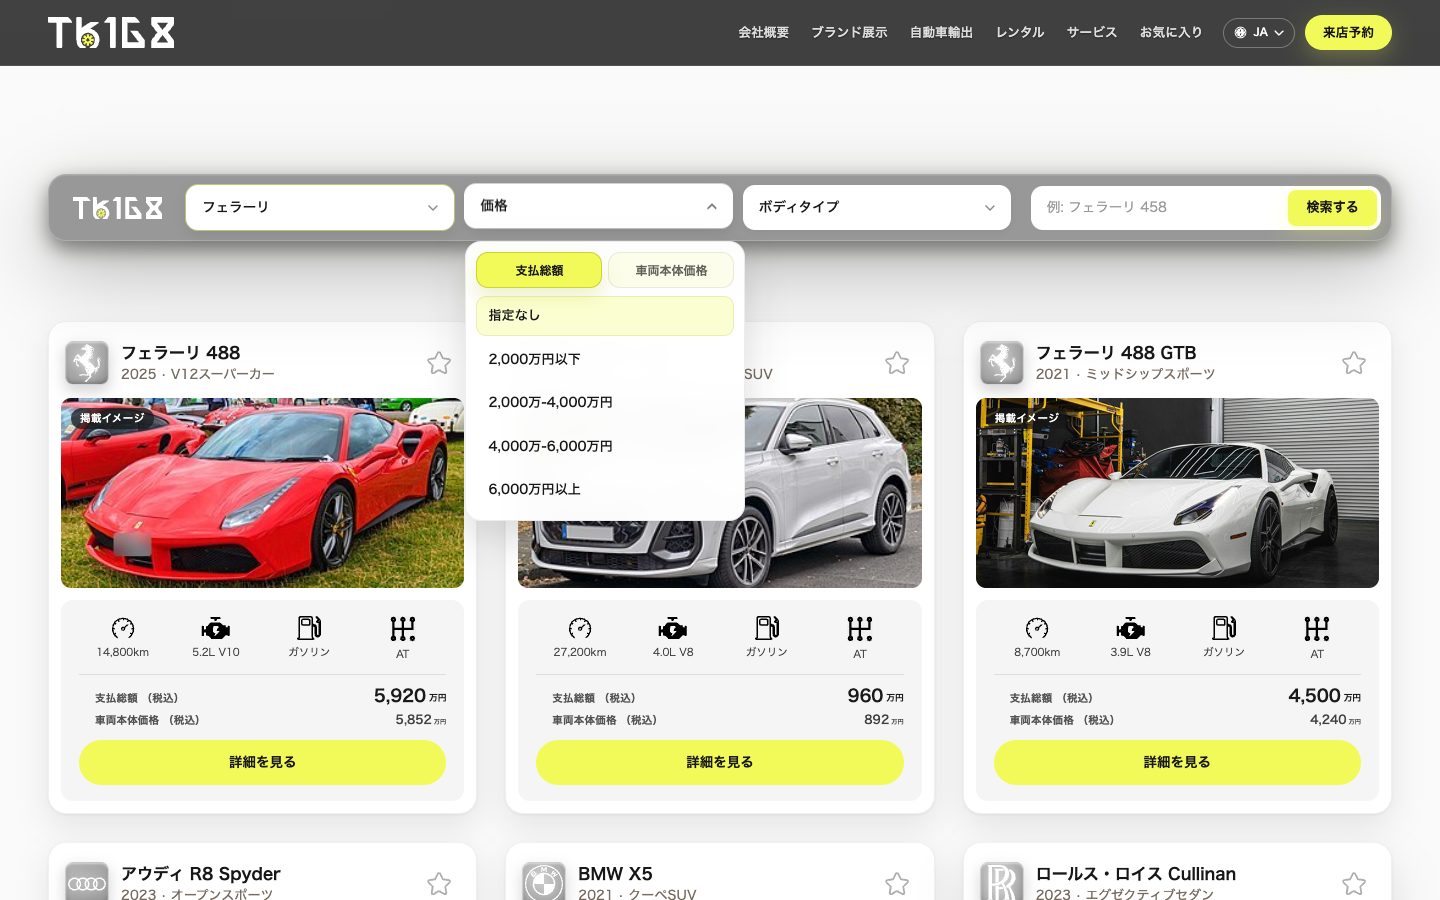Star the BMW X5 listing
The width and height of the screenshot is (1440, 900).
(897, 884)
